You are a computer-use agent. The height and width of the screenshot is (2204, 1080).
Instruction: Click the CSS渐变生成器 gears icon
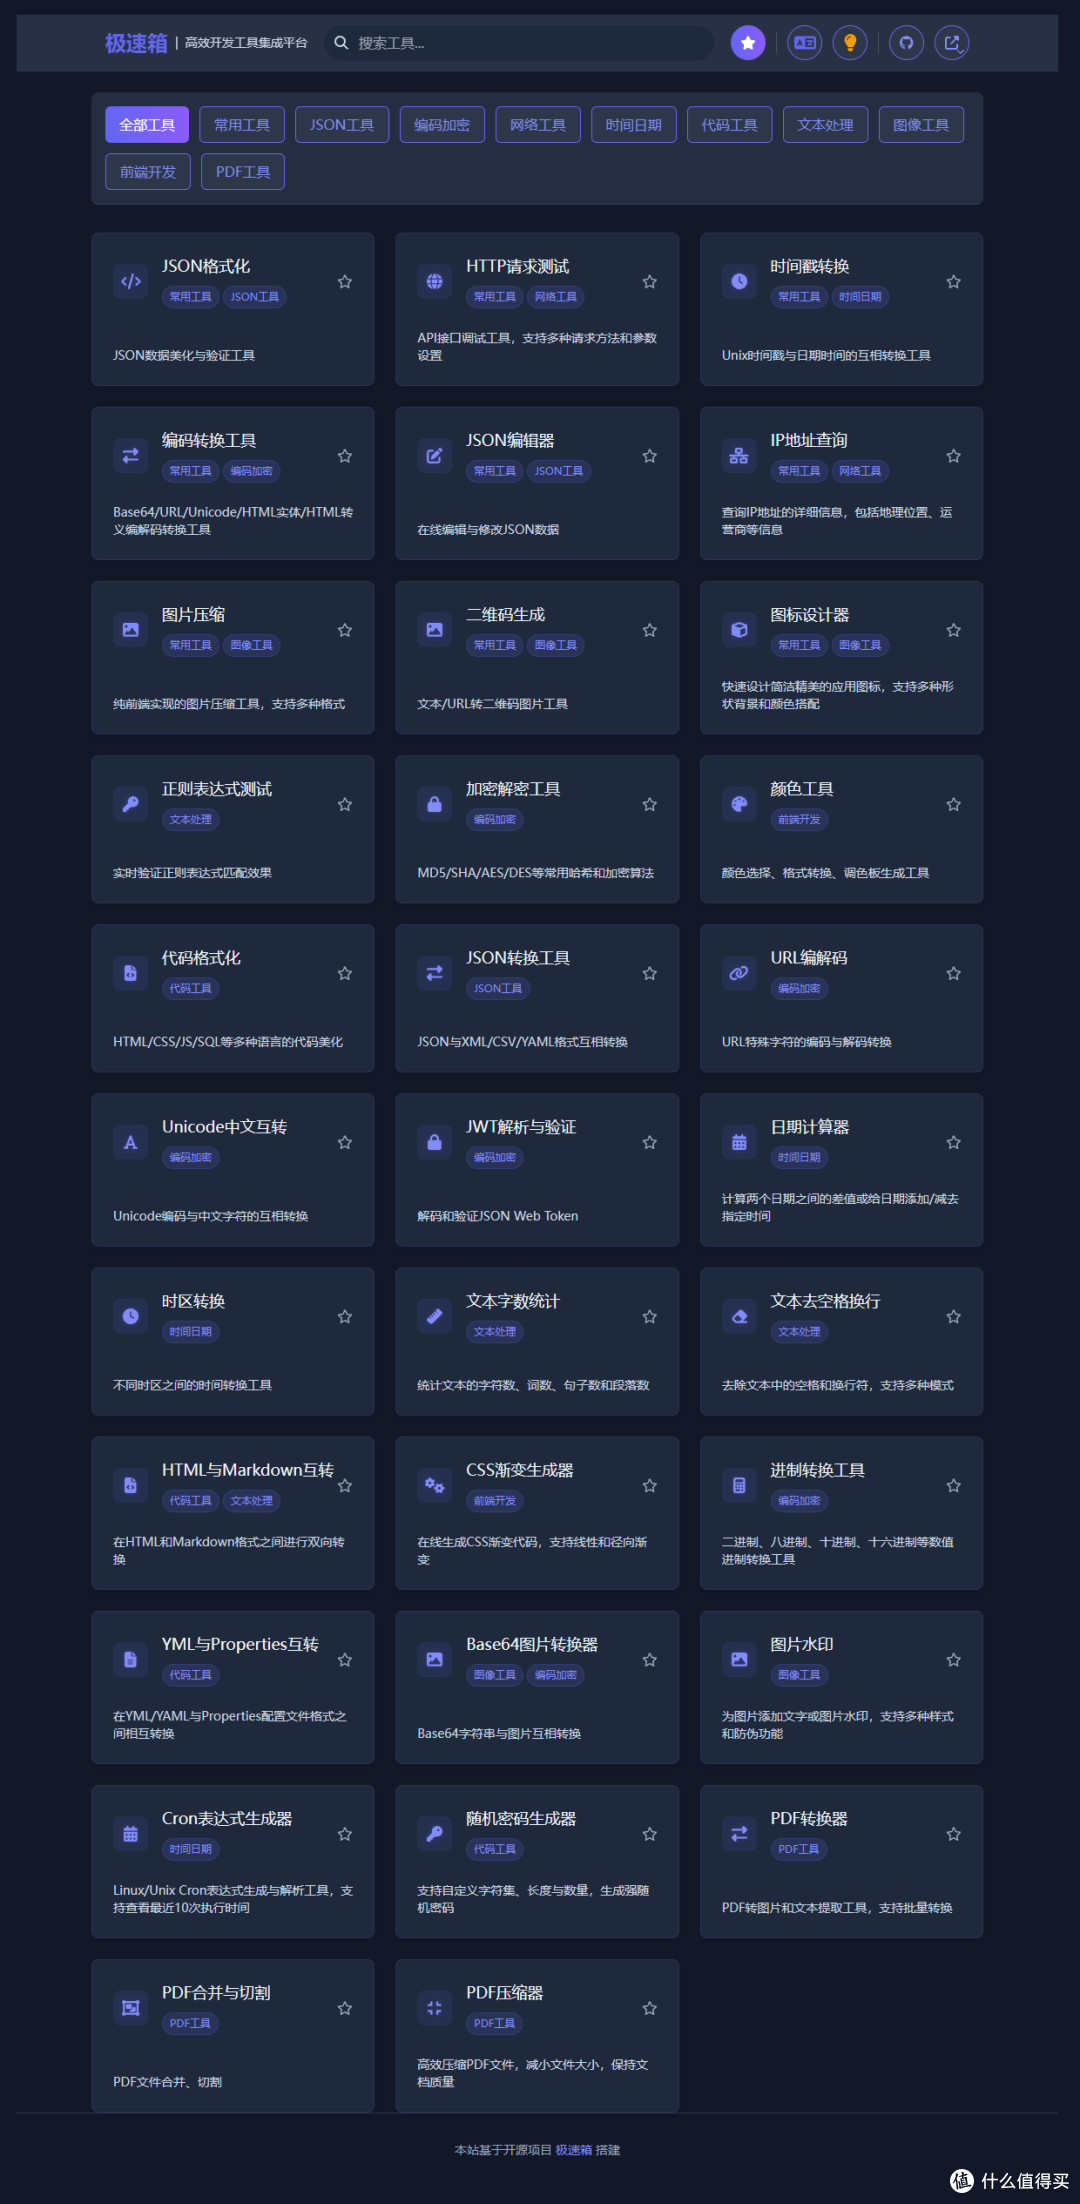tap(435, 1485)
